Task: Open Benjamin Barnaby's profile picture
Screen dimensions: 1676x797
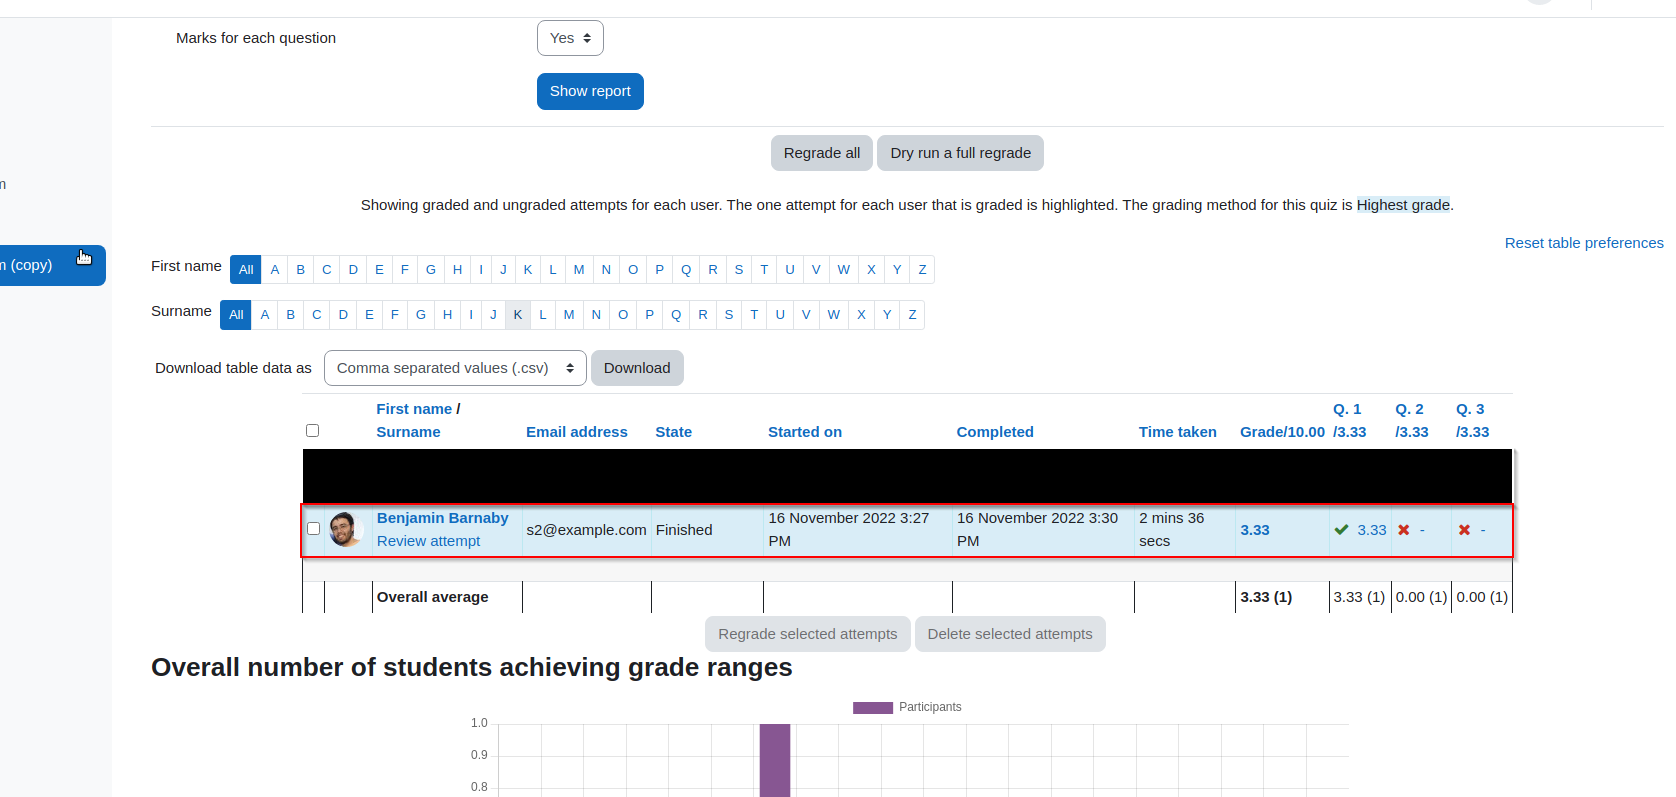Action: 345,529
